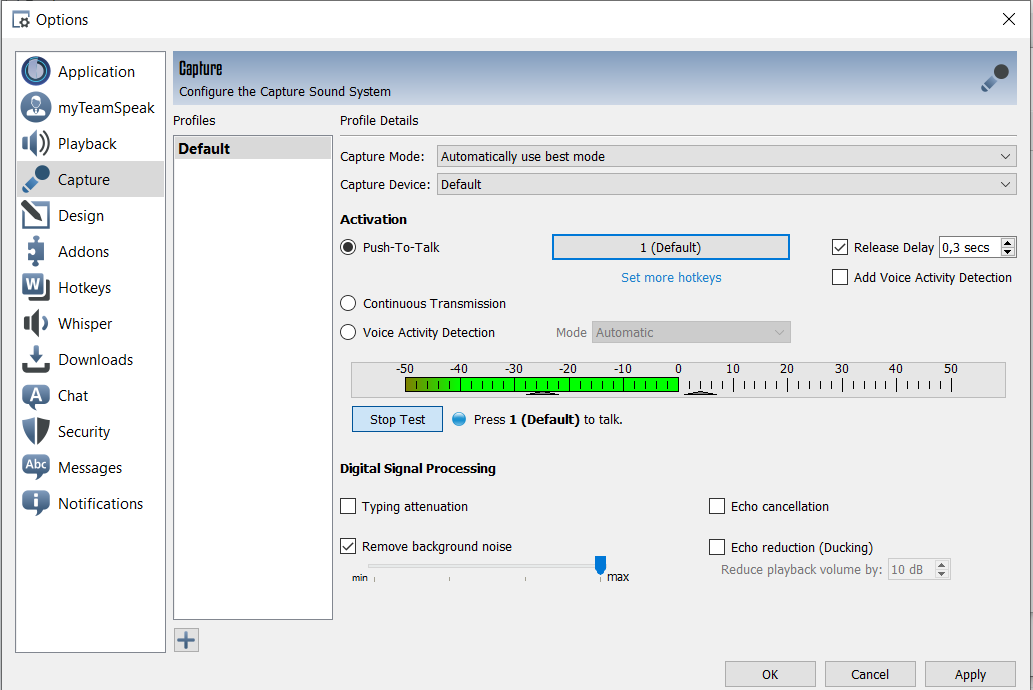
Task: Open the Notifications settings label
Action: tap(100, 503)
